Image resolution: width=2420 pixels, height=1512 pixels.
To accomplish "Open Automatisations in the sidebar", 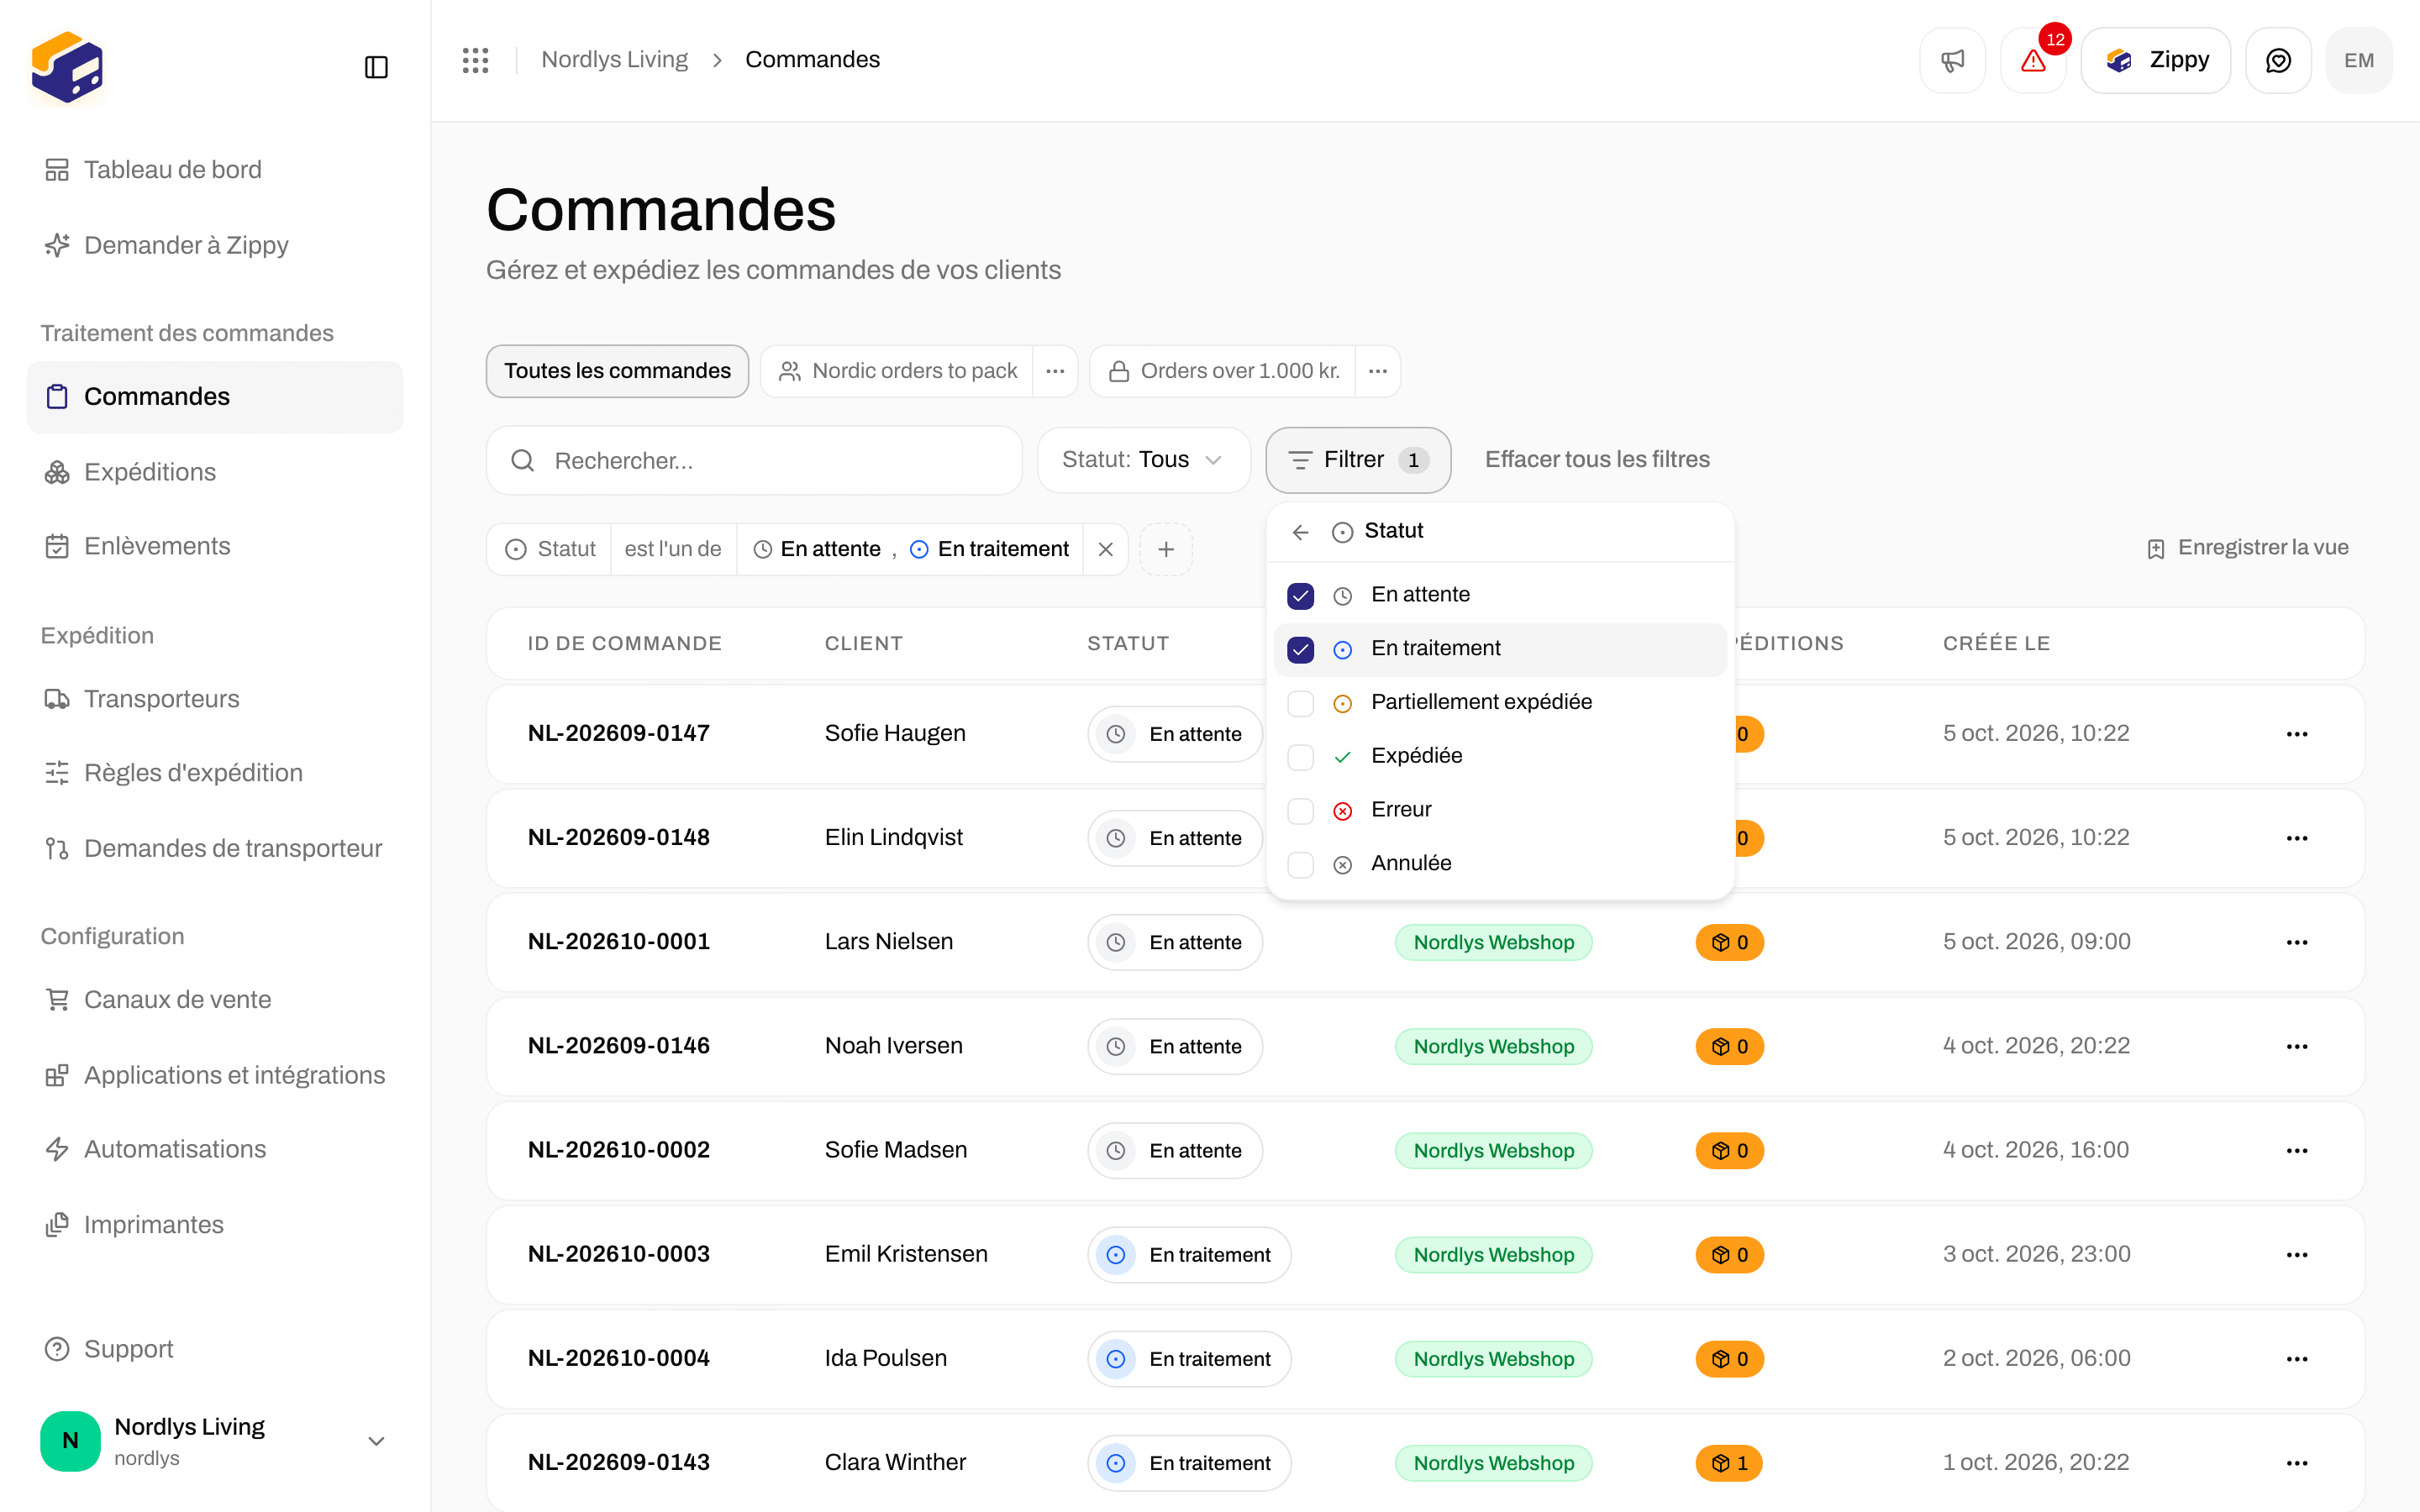I will 215,1149.
